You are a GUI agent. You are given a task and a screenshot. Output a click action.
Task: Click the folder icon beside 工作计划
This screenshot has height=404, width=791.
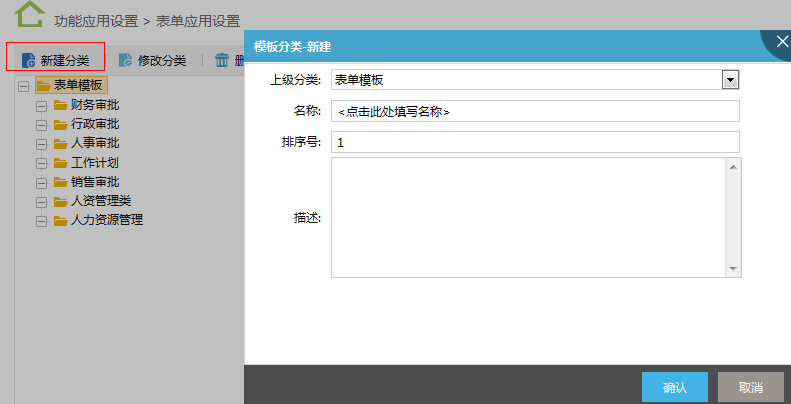pyautogui.click(x=60, y=162)
